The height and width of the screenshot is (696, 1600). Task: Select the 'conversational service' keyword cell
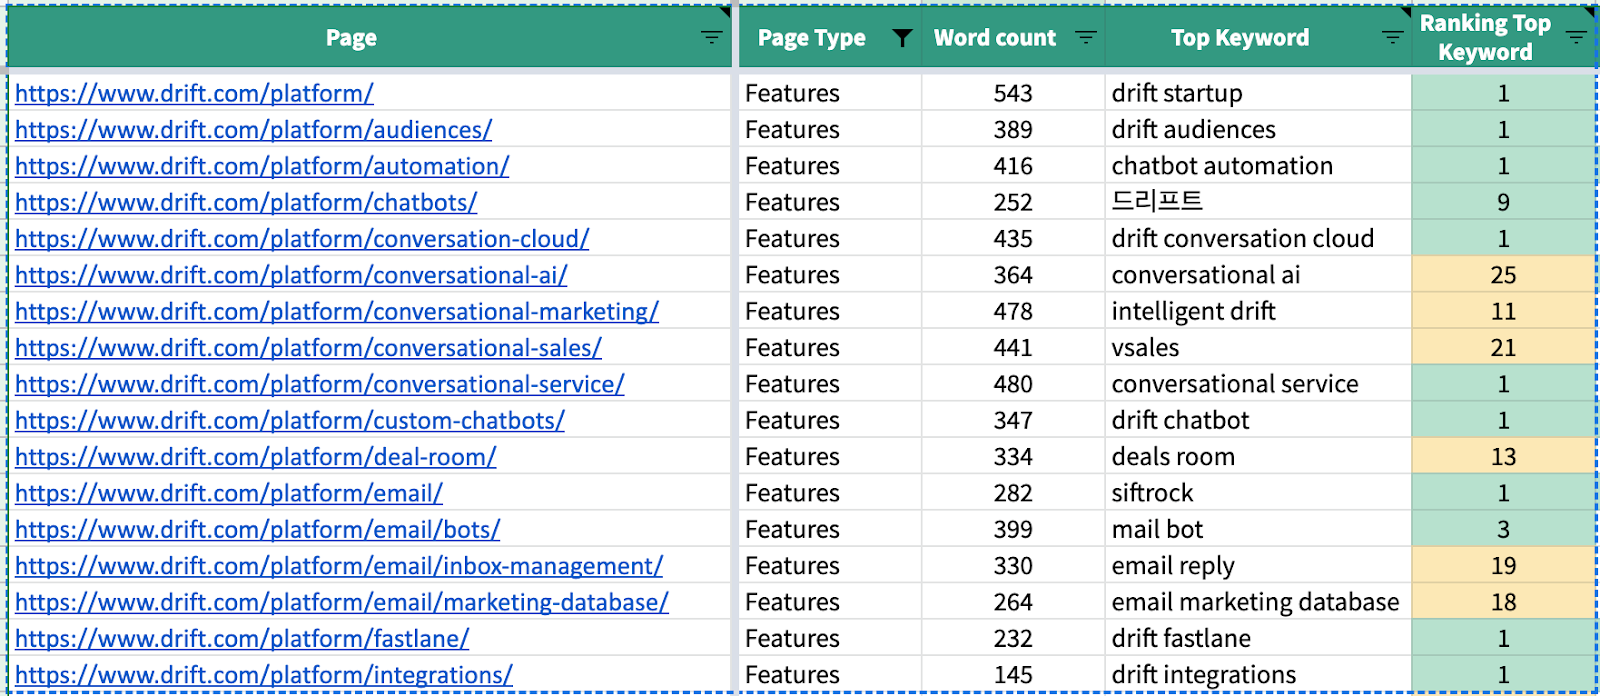pyautogui.click(x=1258, y=384)
